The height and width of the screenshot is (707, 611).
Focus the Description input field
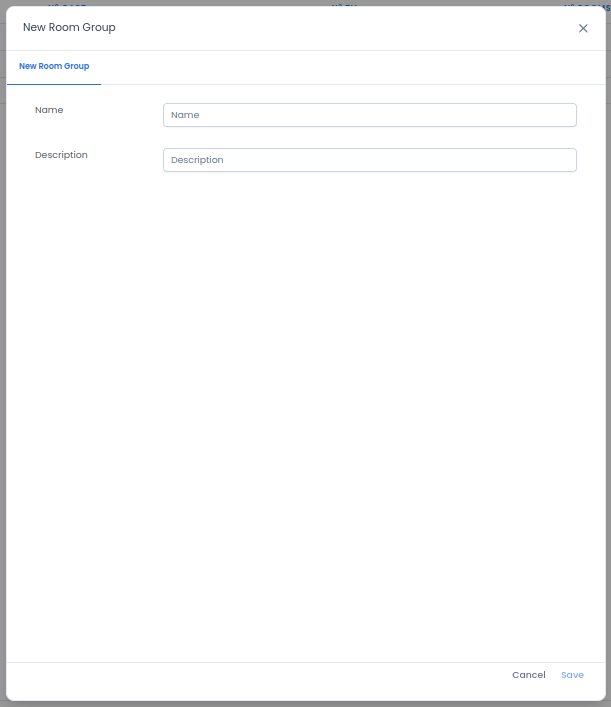370,160
